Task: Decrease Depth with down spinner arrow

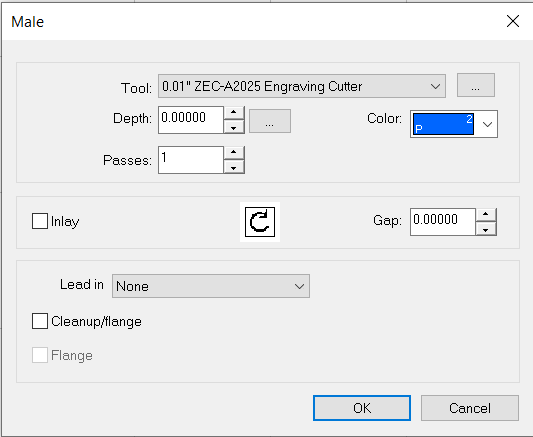Action: pyautogui.click(x=234, y=127)
